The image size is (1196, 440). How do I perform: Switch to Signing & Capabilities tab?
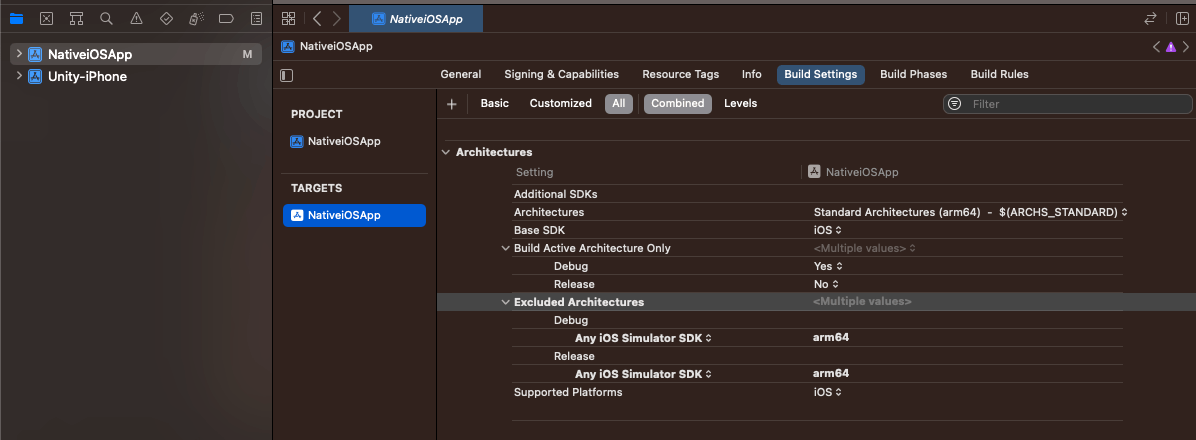coord(561,74)
